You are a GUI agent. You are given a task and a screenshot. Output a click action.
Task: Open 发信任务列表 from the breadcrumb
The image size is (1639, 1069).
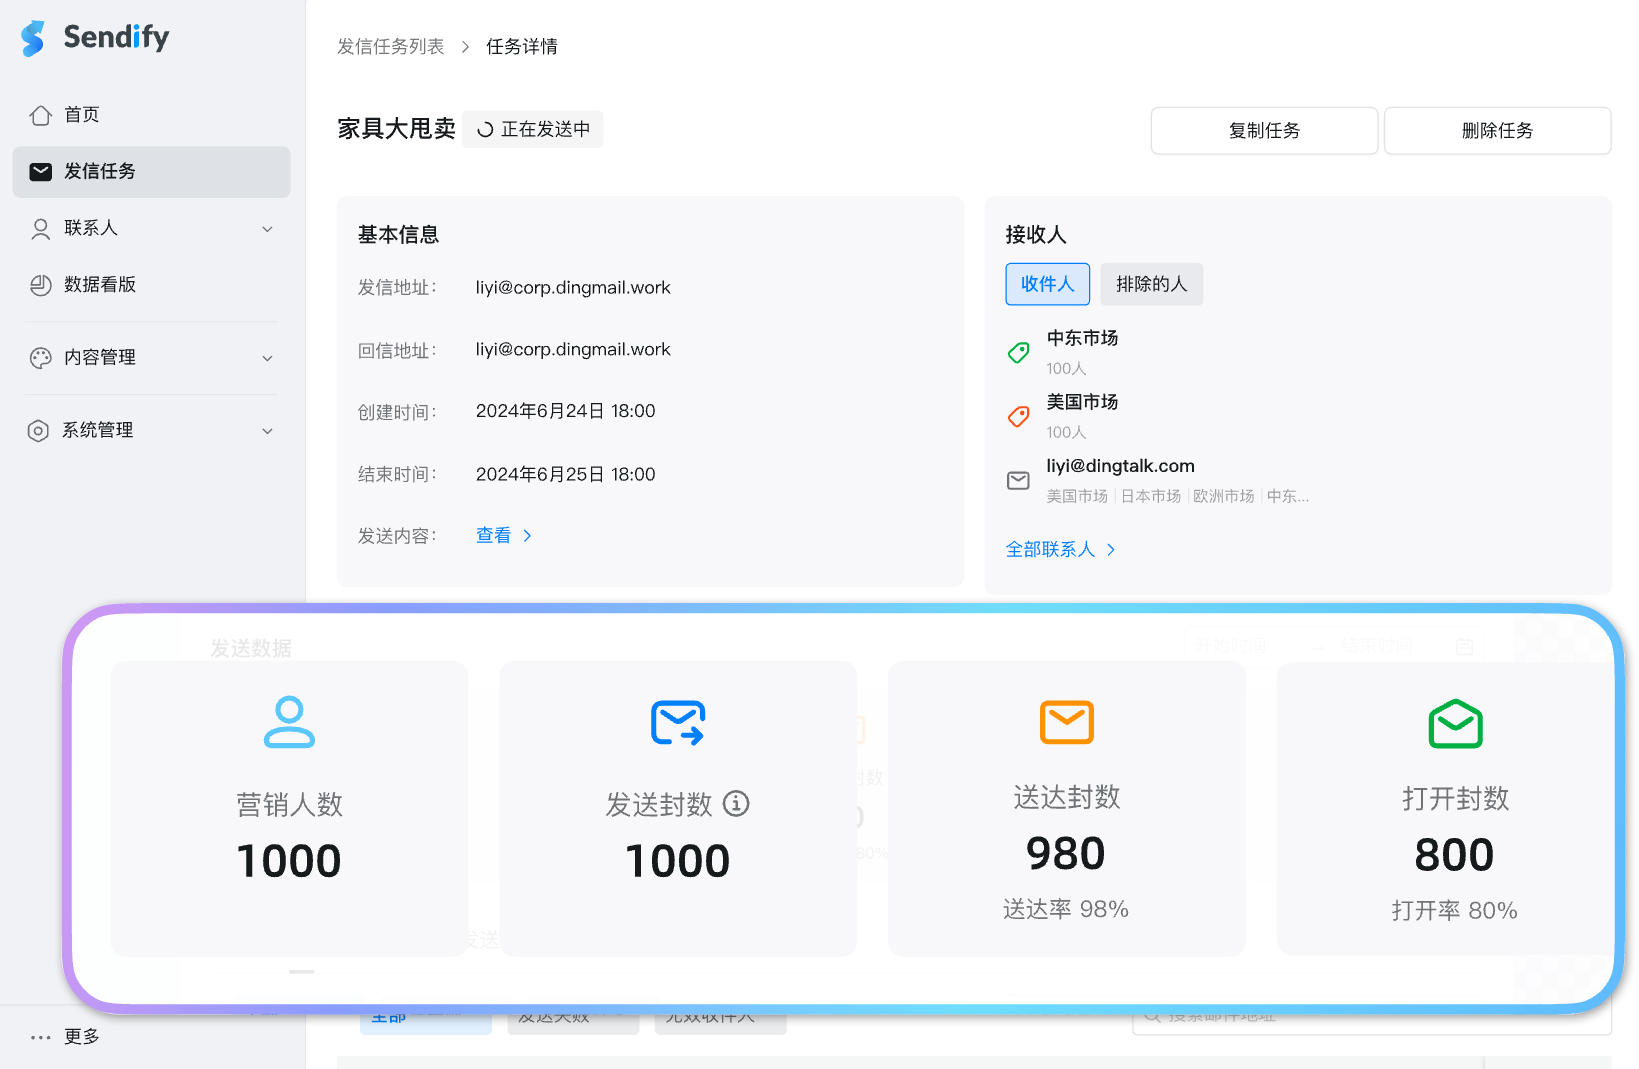pos(391,46)
